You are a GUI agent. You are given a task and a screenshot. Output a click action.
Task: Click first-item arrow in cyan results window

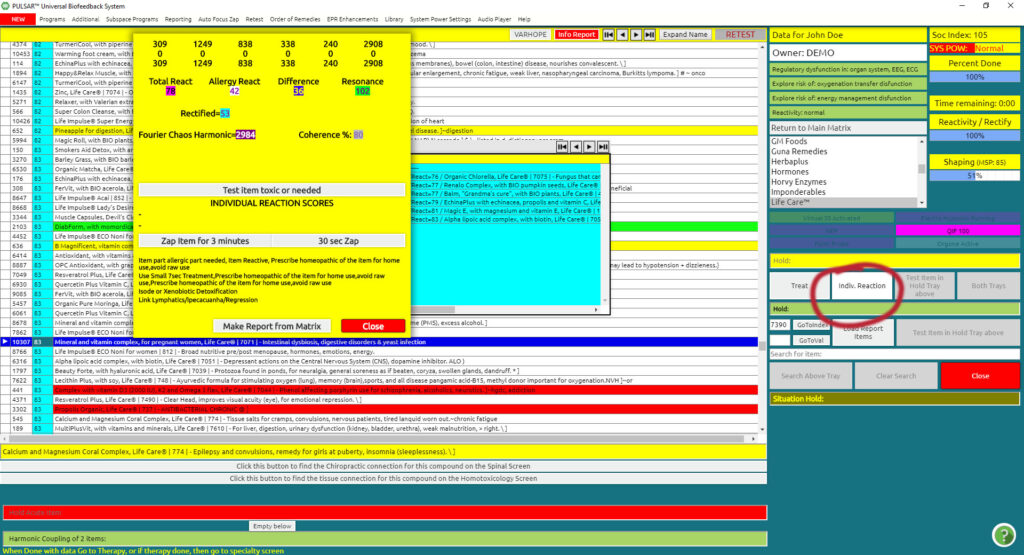(563, 147)
